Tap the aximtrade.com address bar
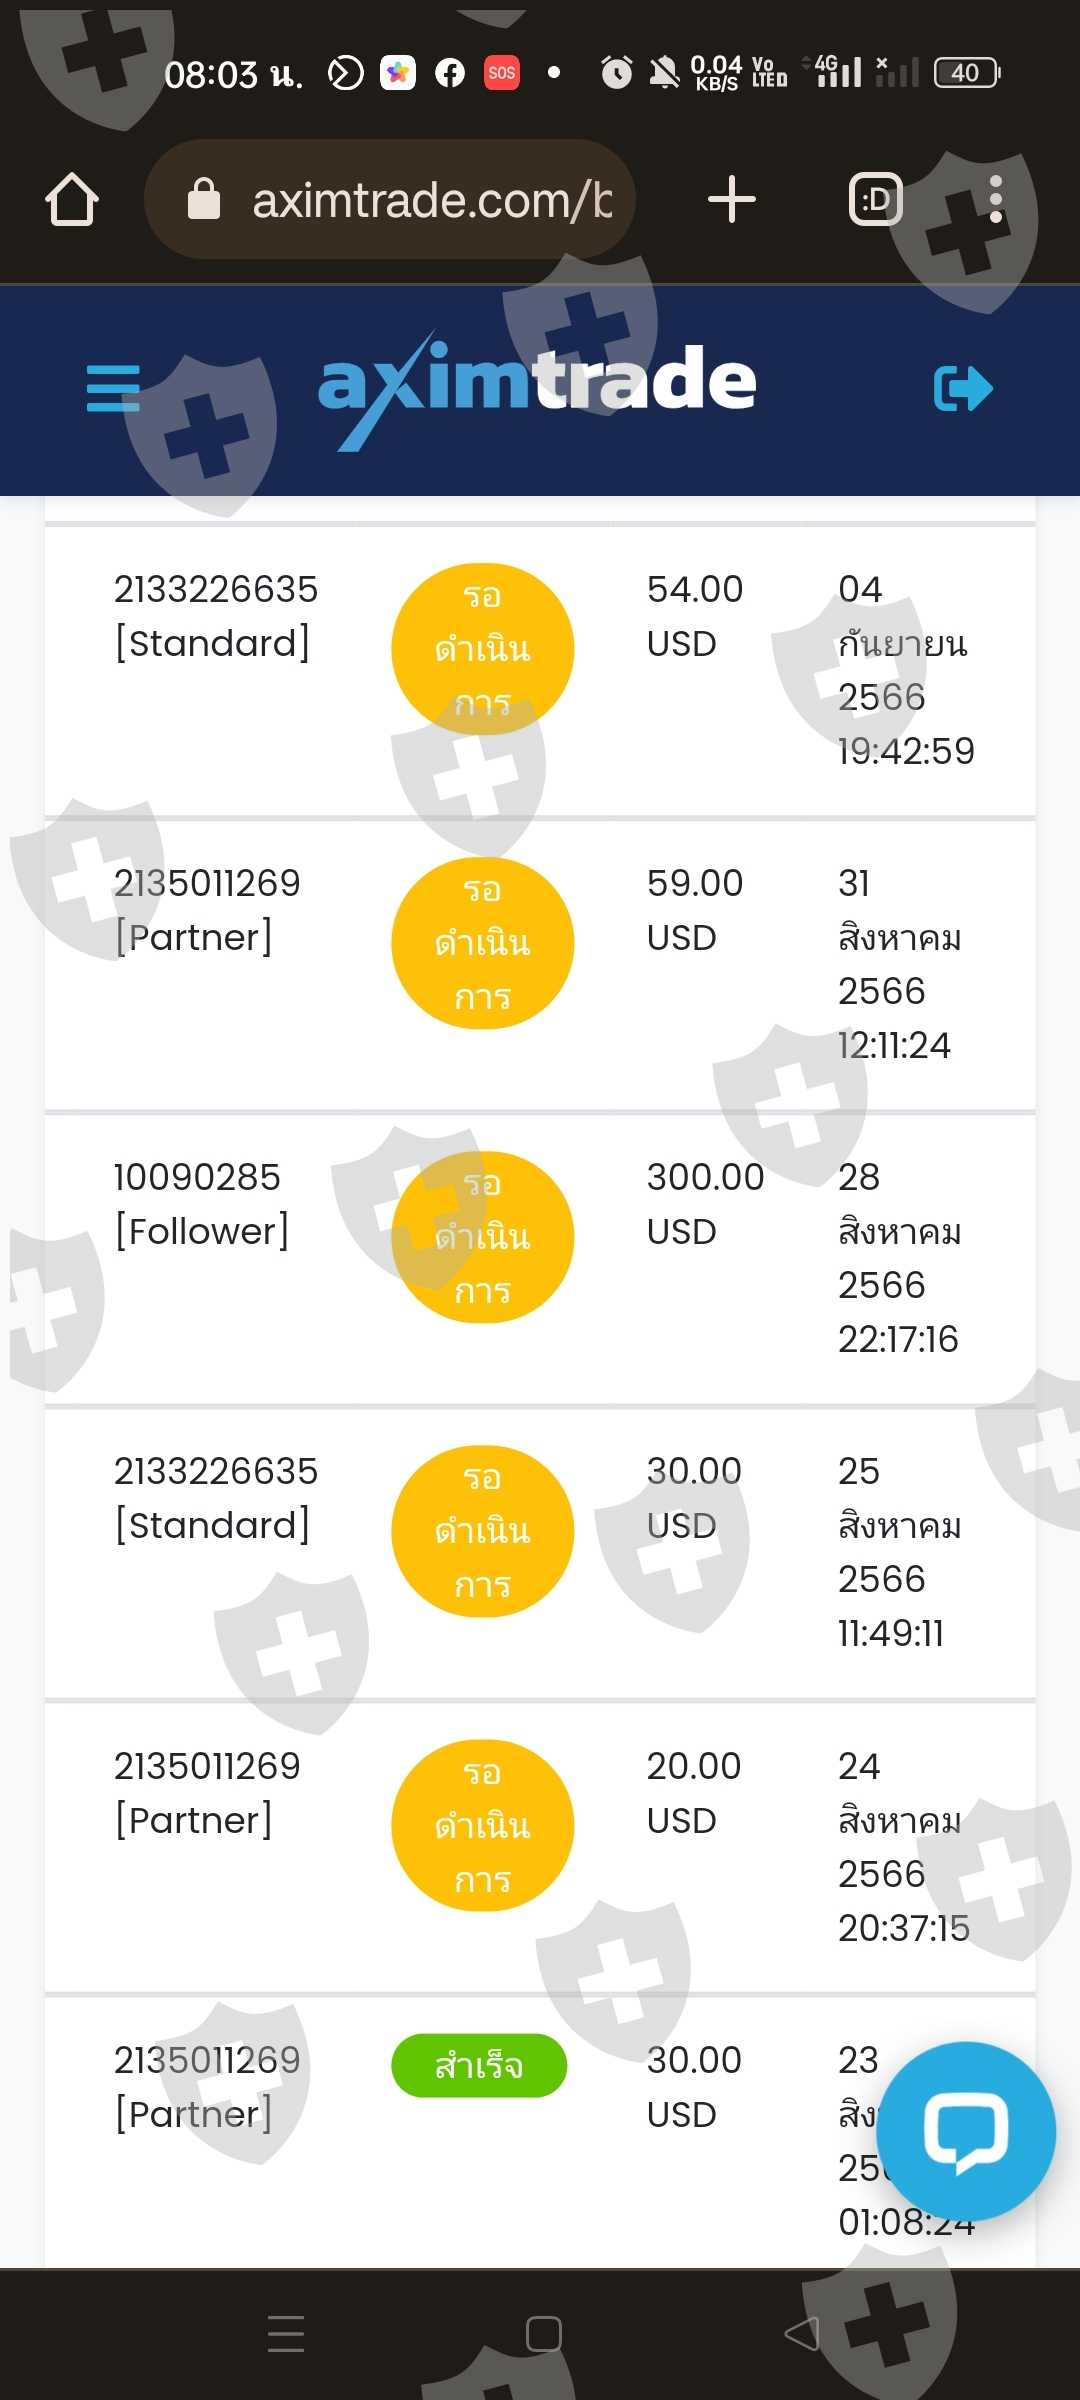 pos(430,200)
